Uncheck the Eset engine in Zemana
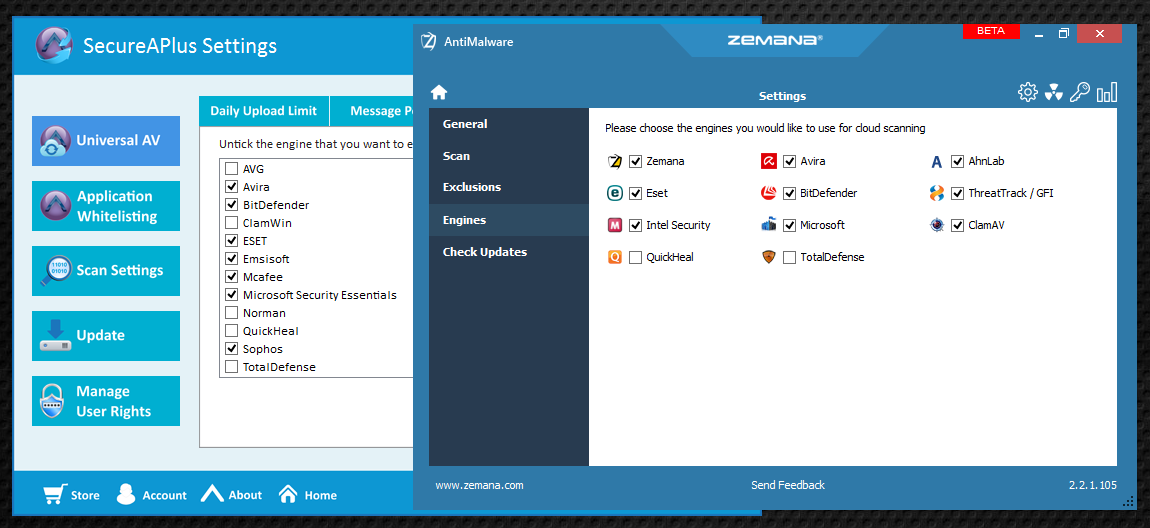 [x=636, y=193]
